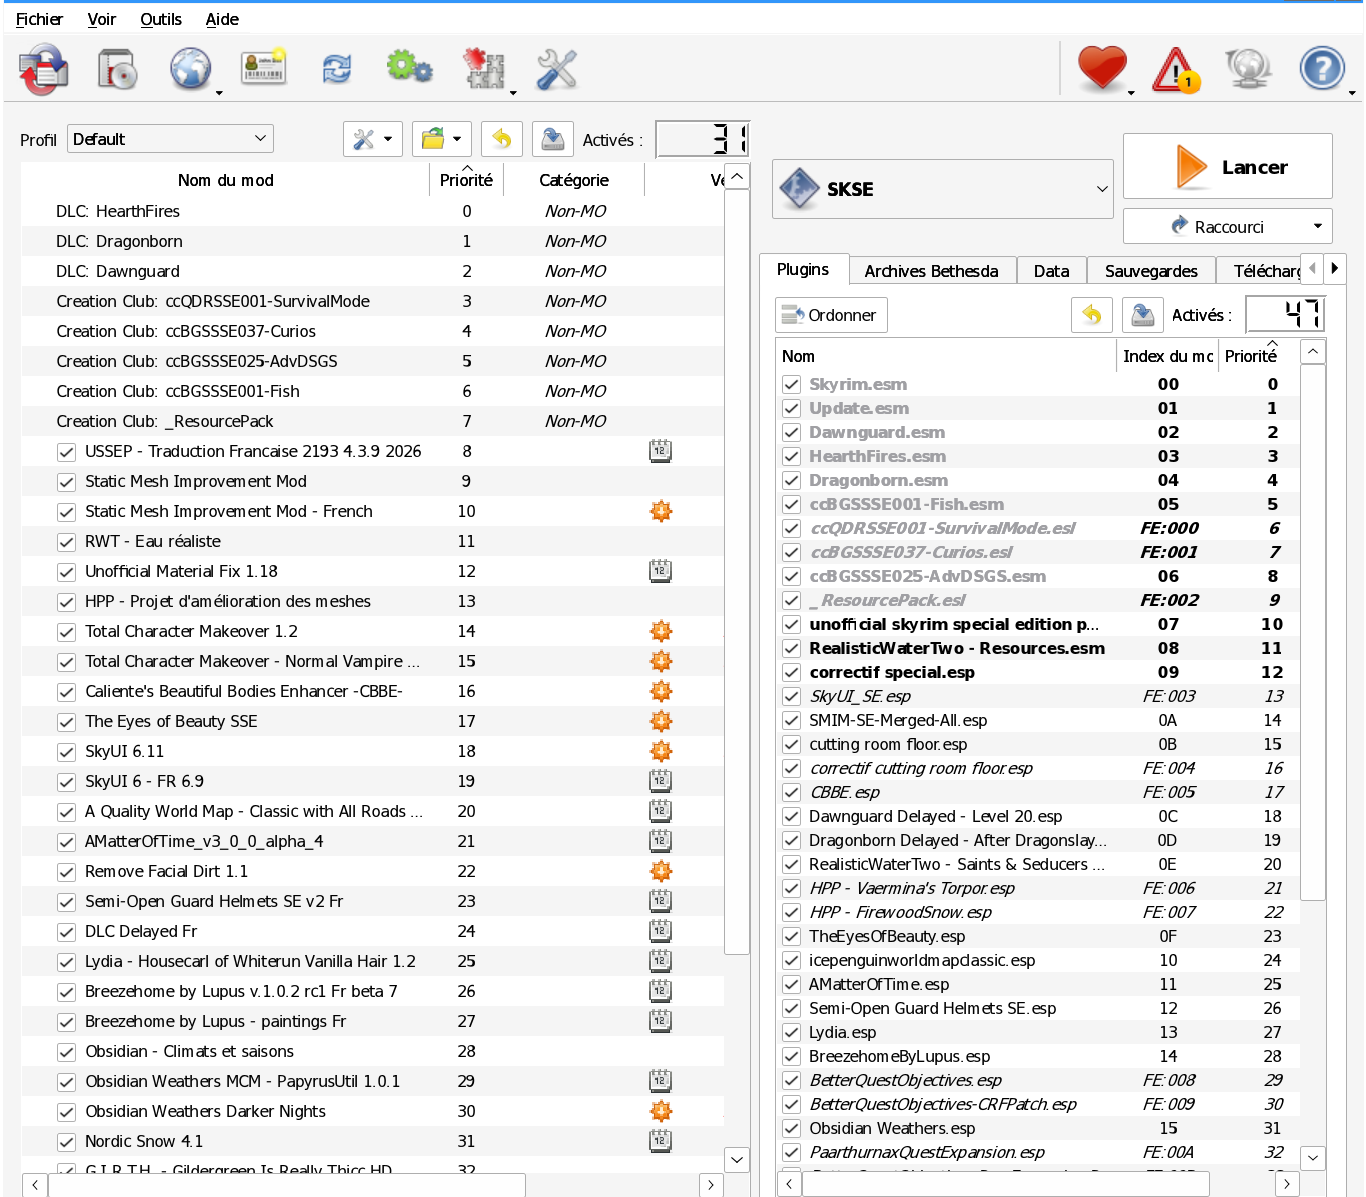Untick the Lydia.esp plugin checkbox
1366x1197 pixels.
tap(791, 1032)
